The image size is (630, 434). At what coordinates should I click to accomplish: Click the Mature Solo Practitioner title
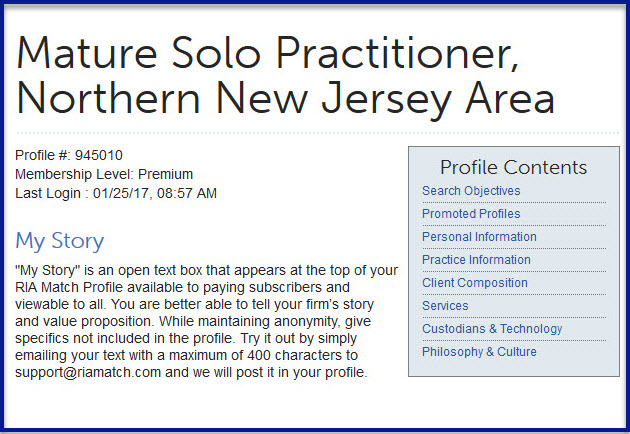point(268,53)
